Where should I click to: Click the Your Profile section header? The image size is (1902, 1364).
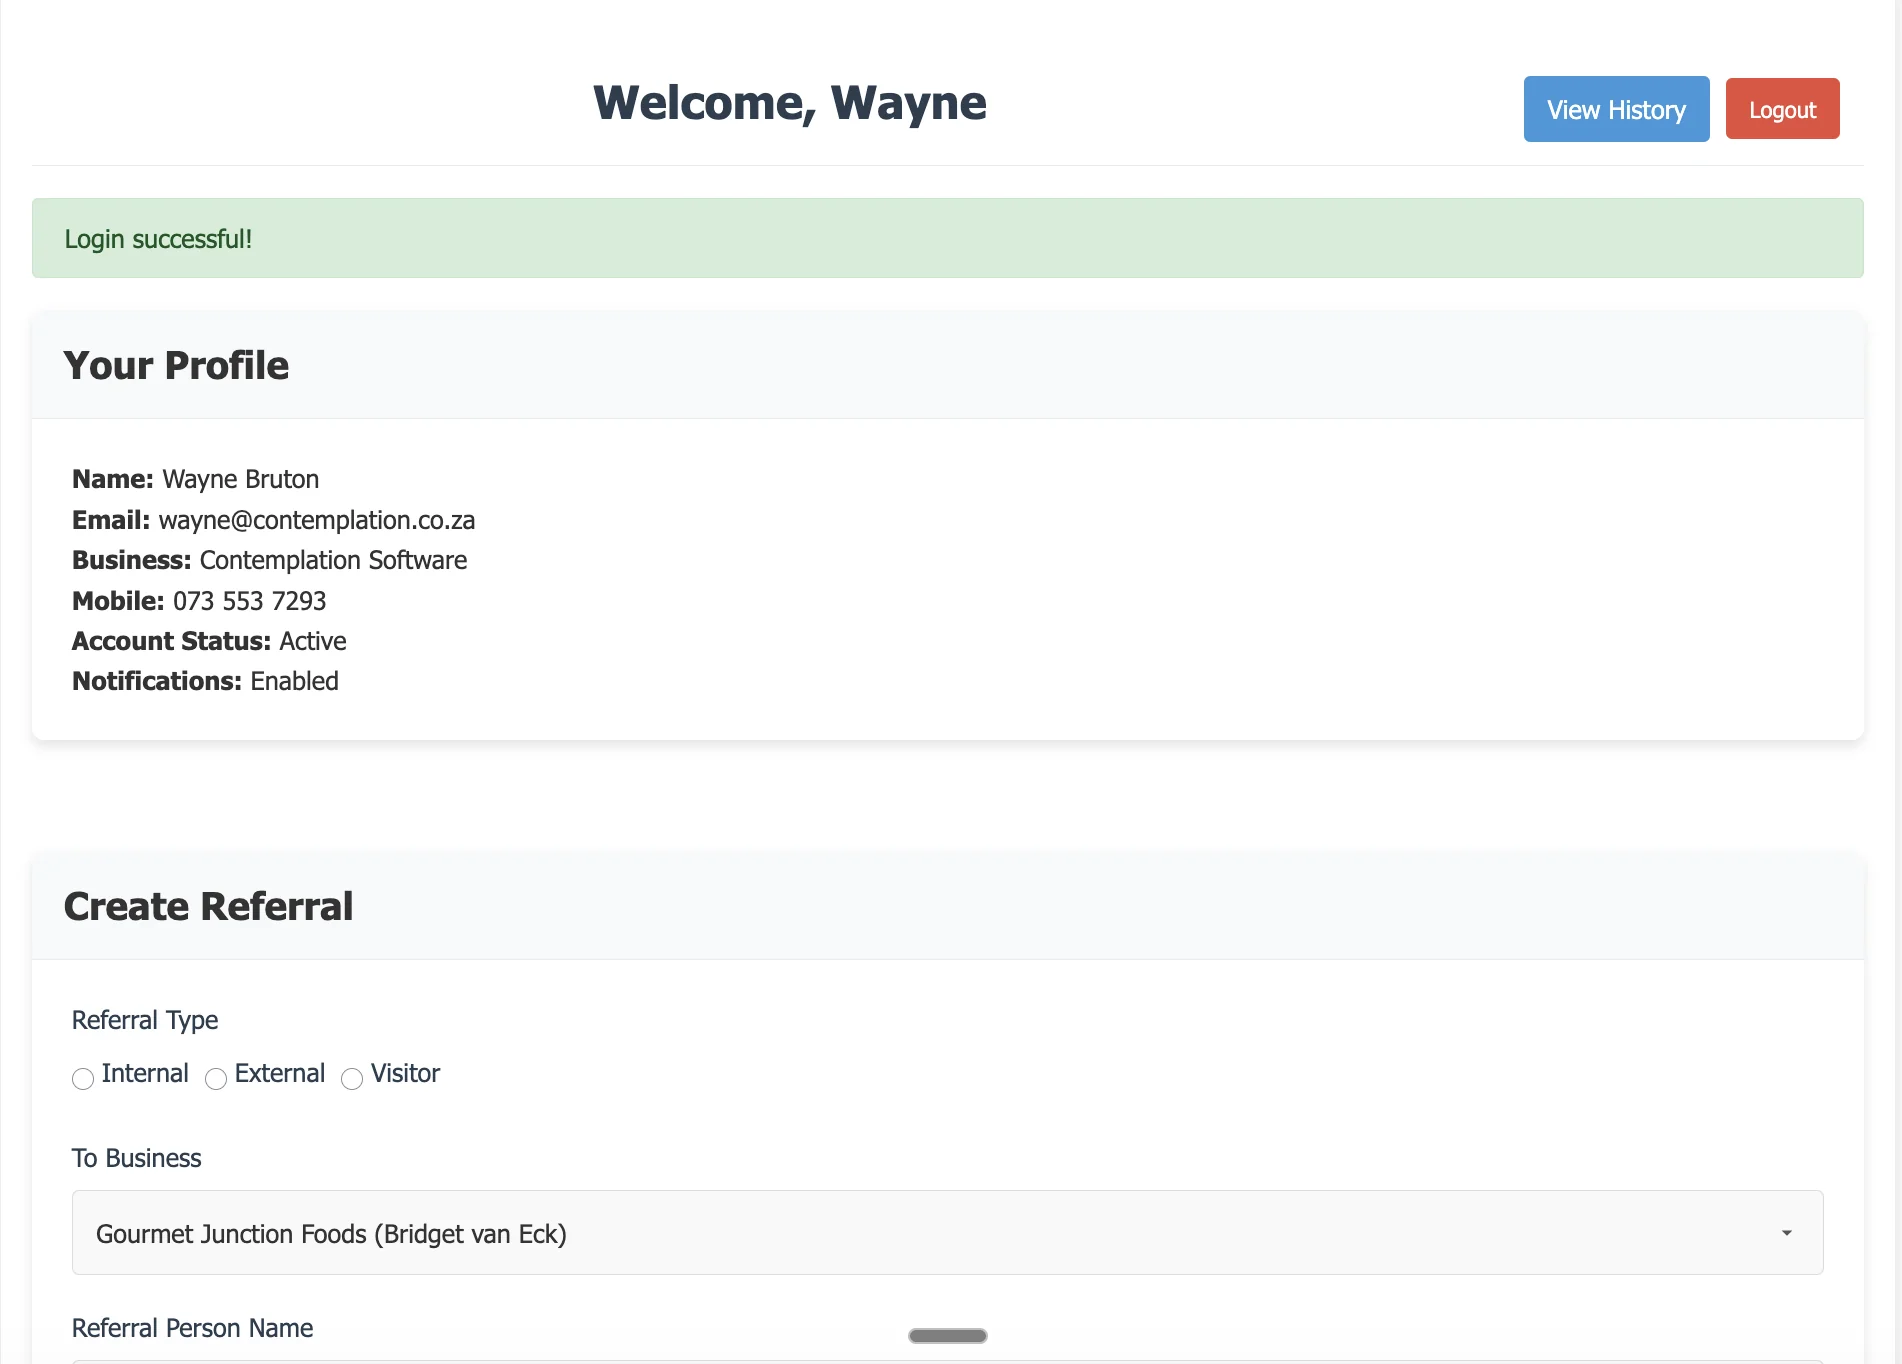coord(176,366)
